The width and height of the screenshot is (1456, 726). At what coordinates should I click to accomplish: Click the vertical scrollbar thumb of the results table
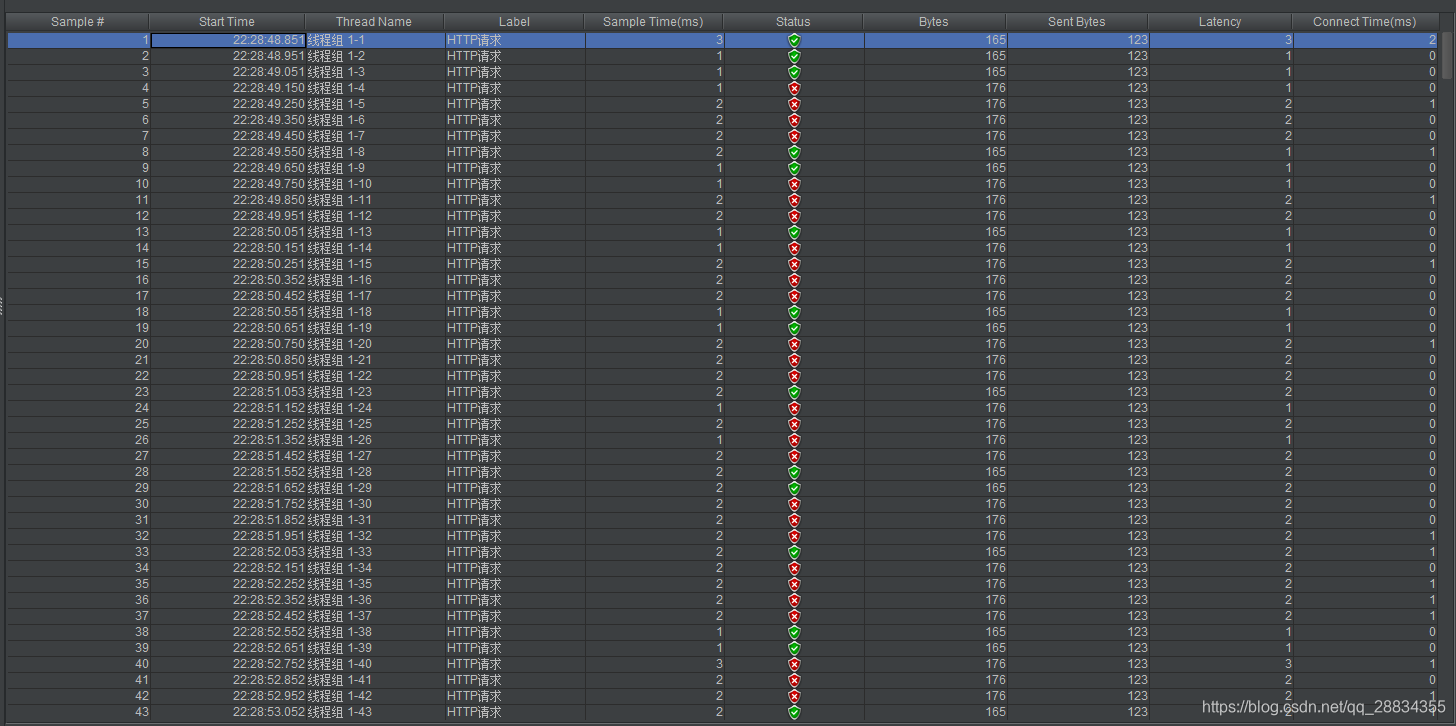[x=1447, y=55]
